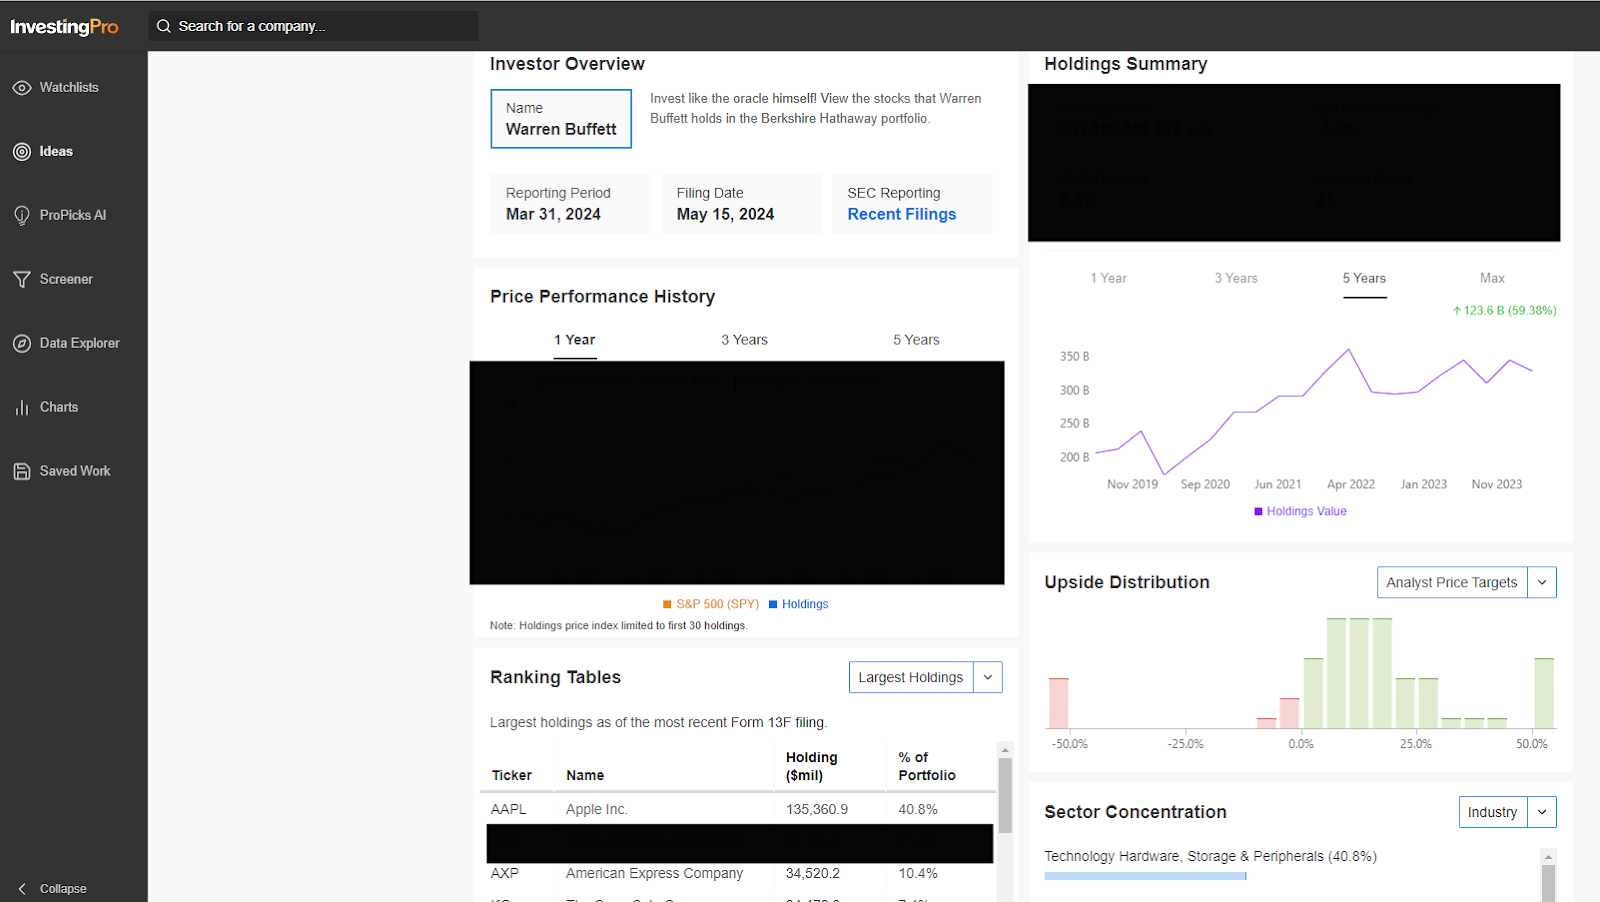The width and height of the screenshot is (1600, 902).
Task: Go to Watchlists in sidebar
Action: 69,88
